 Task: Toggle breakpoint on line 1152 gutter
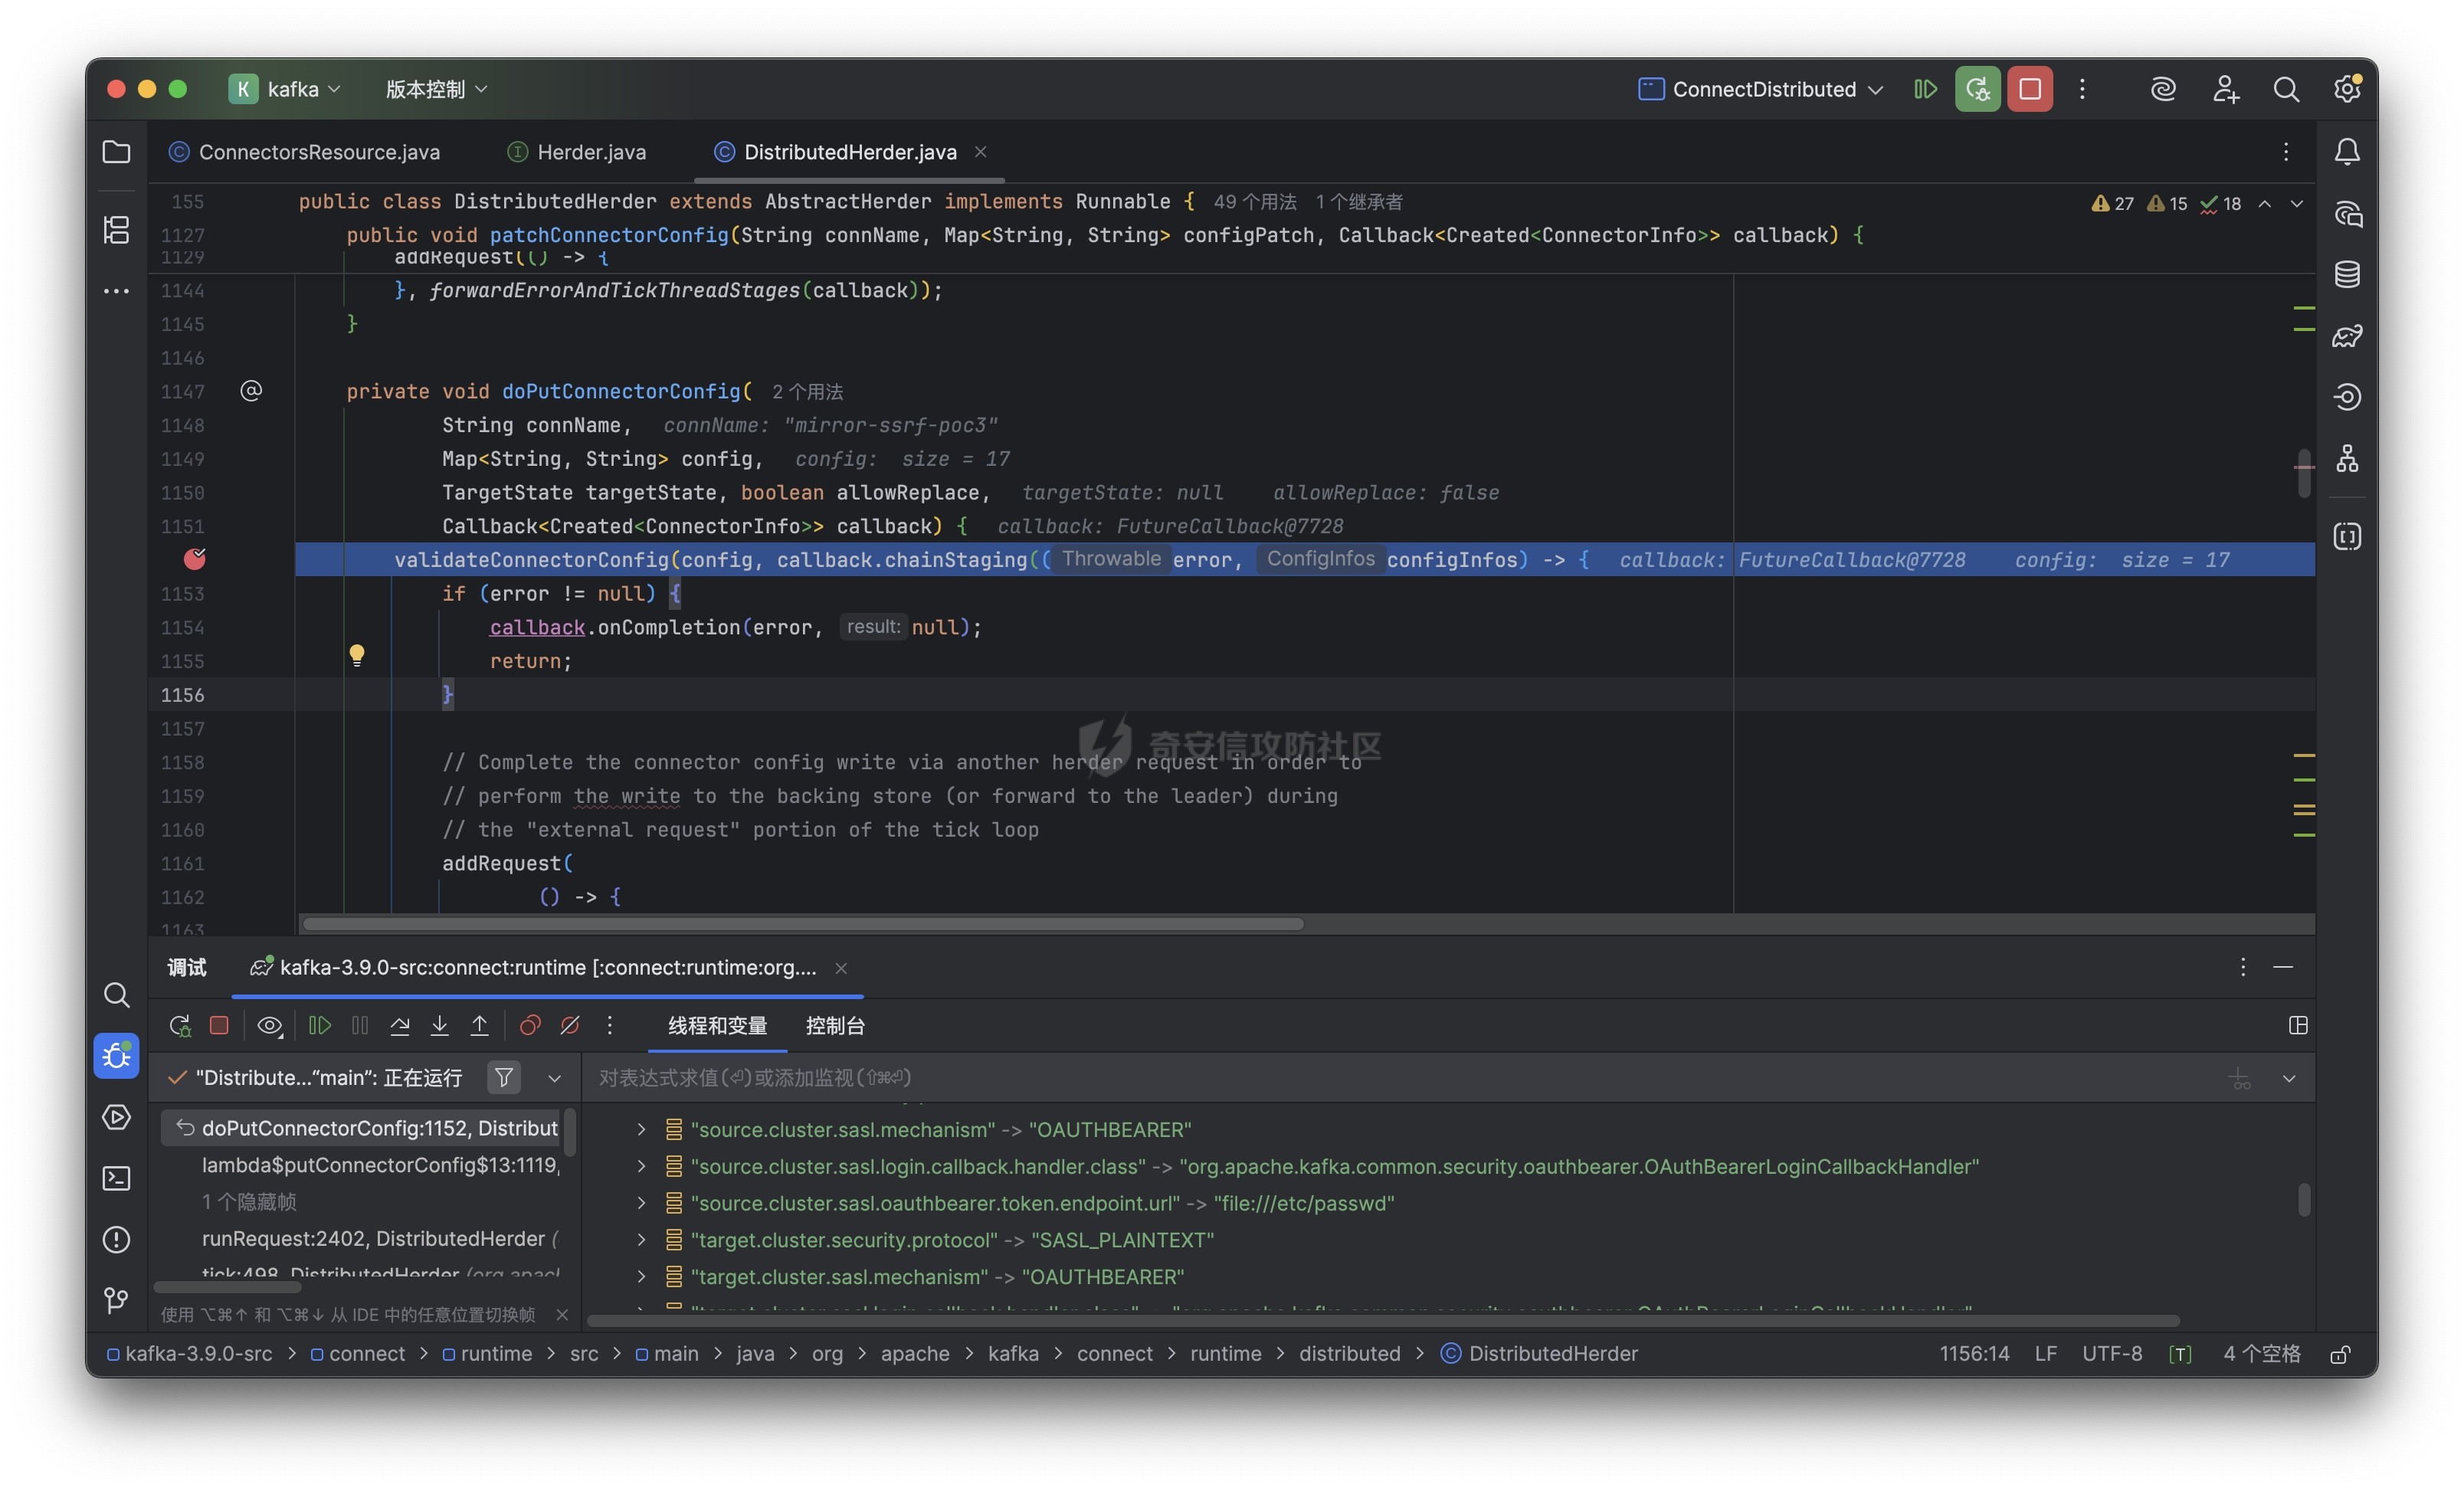[194, 559]
